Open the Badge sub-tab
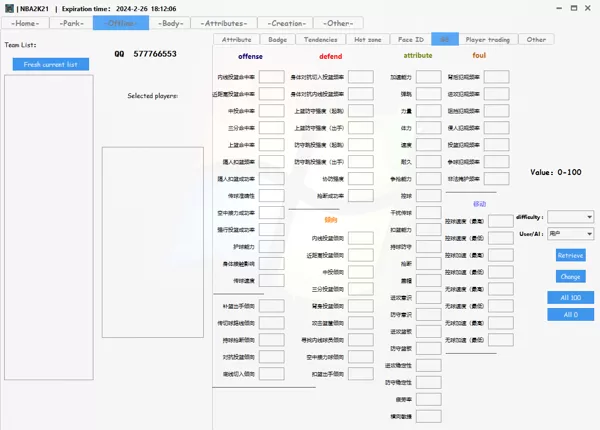600x430 pixels. (277, 39)
